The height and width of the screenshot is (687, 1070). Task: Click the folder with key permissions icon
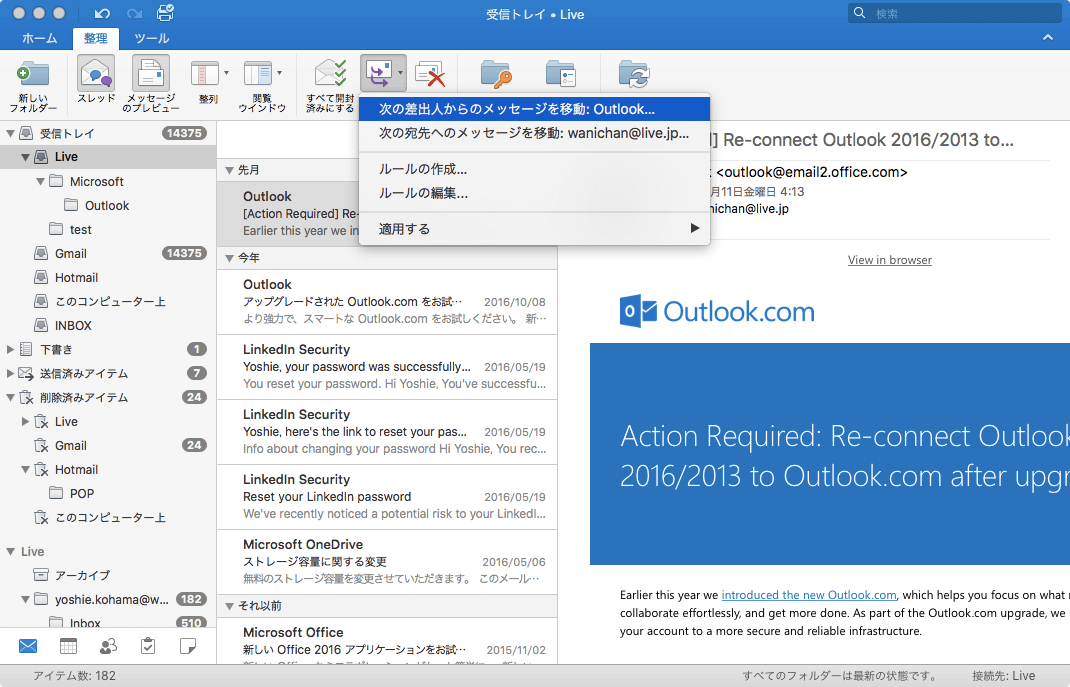[496, 74]
